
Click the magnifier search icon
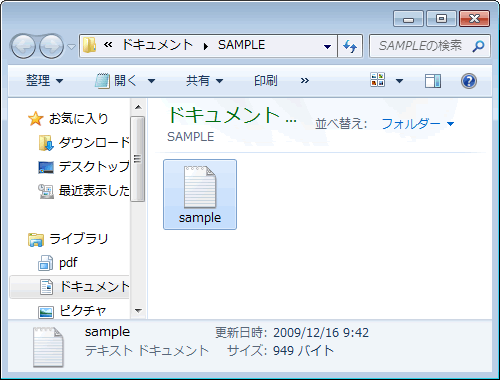point(479,46)
